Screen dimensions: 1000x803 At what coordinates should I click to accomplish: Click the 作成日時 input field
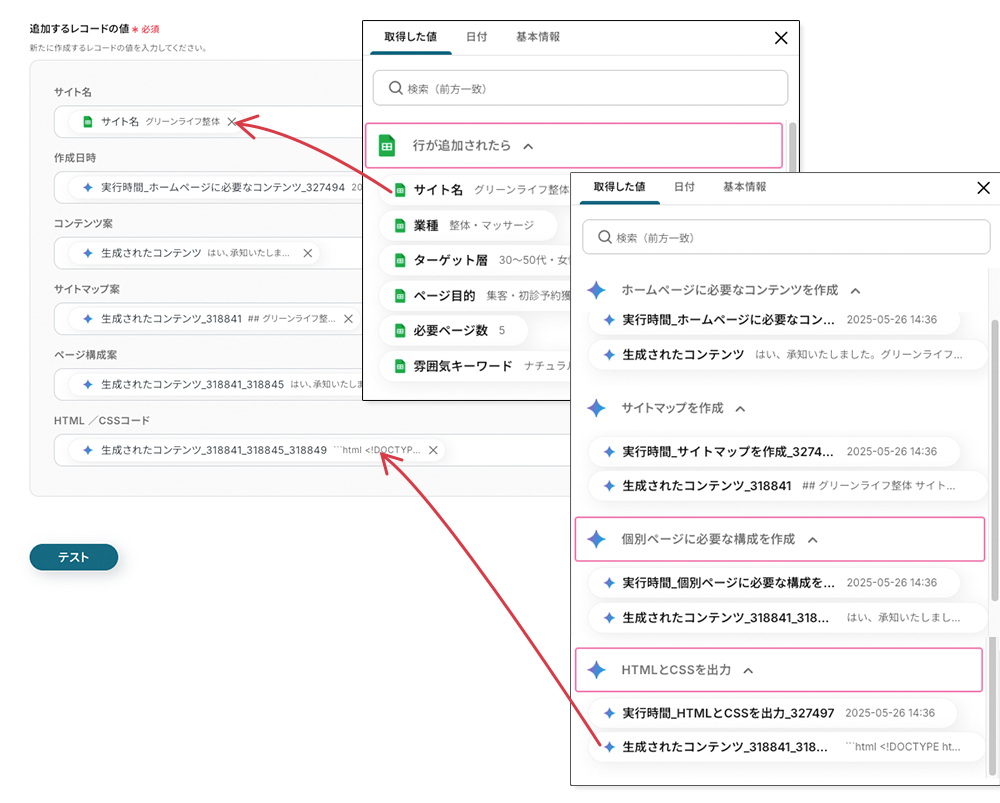pos(208,188)
